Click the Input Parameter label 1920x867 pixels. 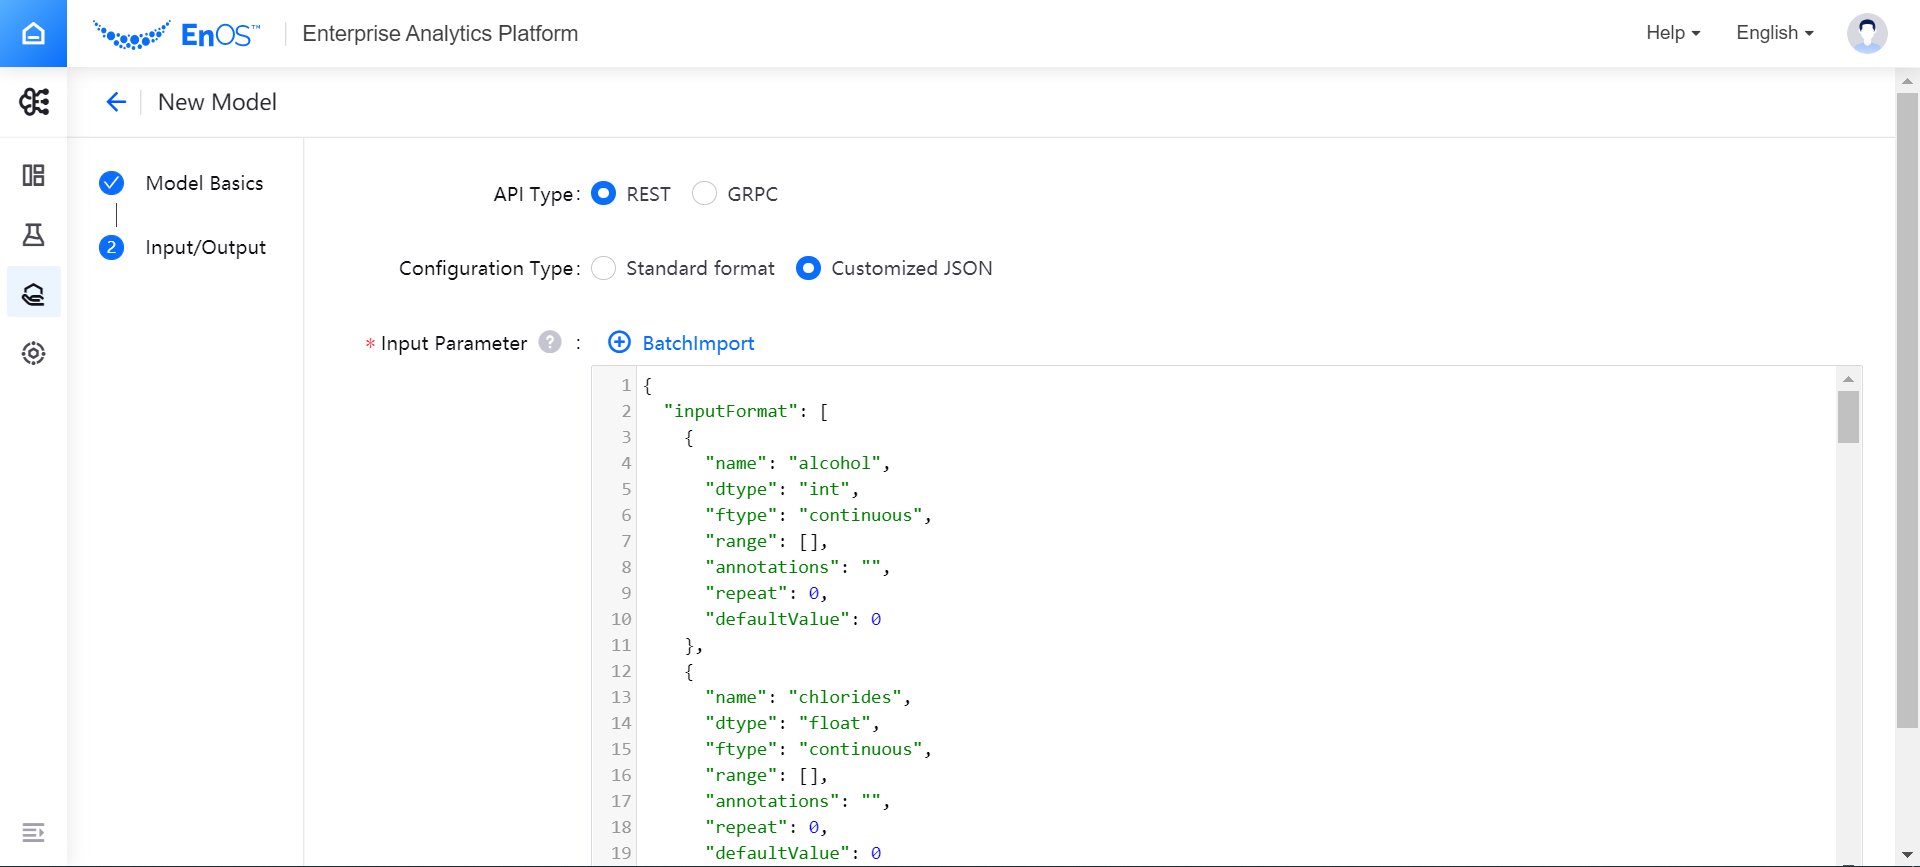[454, 343]
